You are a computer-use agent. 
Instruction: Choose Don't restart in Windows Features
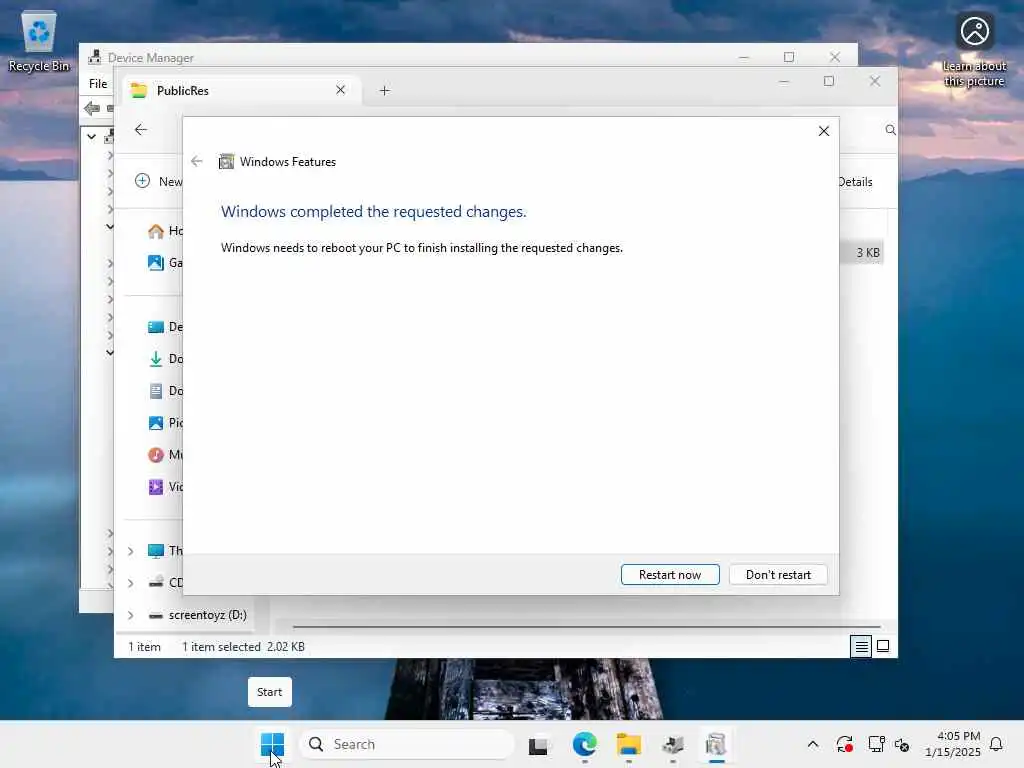pos(778,575)
